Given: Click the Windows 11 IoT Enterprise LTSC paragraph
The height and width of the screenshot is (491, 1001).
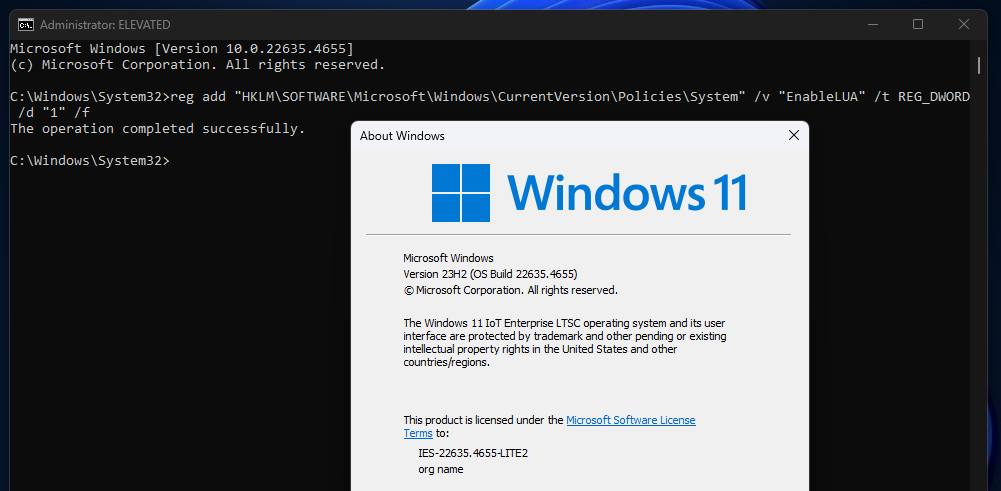Looking at the screenshot, I should (565, 342).
